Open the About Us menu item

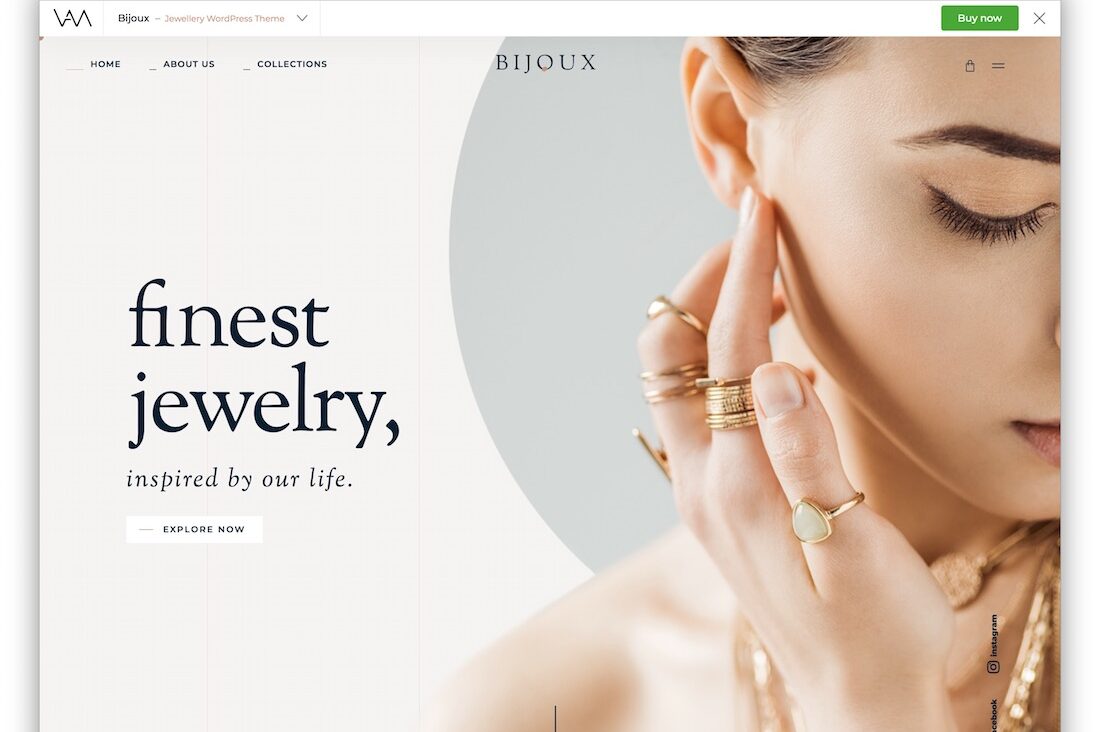point(189,64)
